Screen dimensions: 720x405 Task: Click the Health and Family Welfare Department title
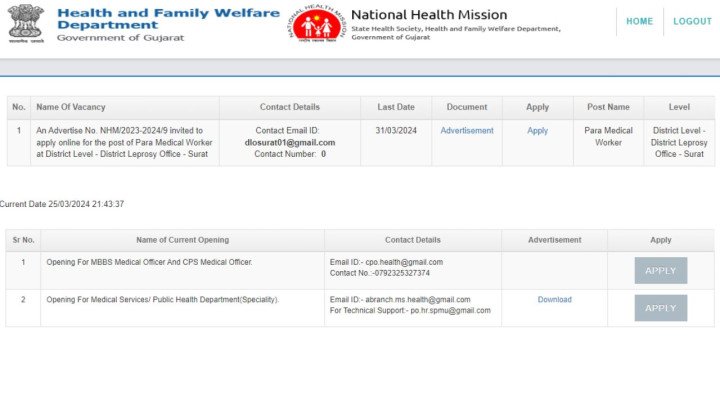[168, 18]
